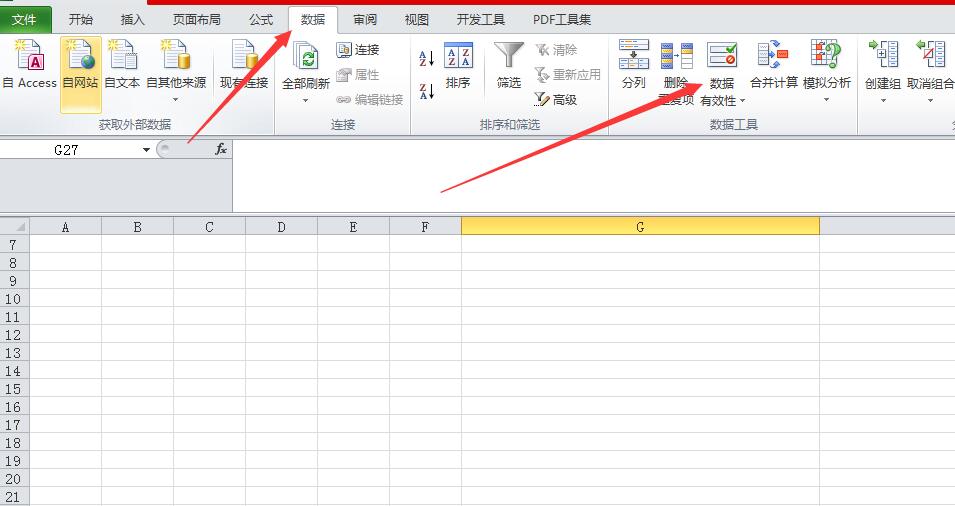This screenshot has width=955, height=506.
Task: Click the Ungroup (取消组合) icon
Action: (x=930, y=55)
